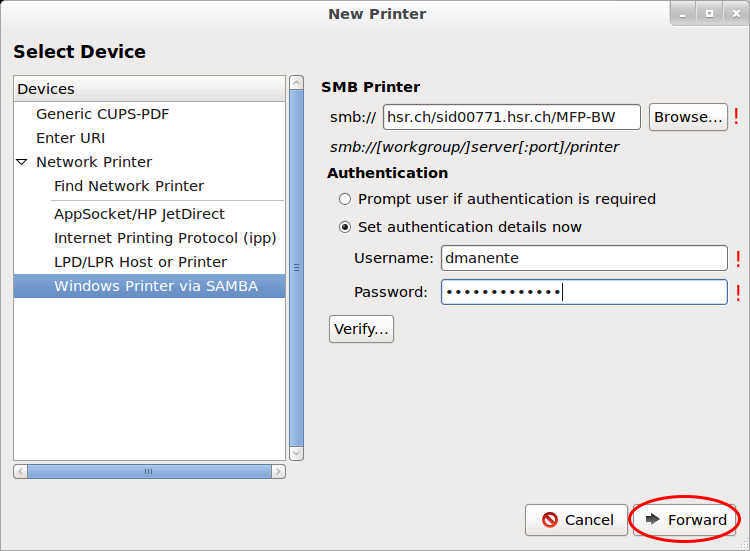The height and width of the screenshot is (551, 750).
Task: Collapse the Network Printer tree node
Action: 22,162
